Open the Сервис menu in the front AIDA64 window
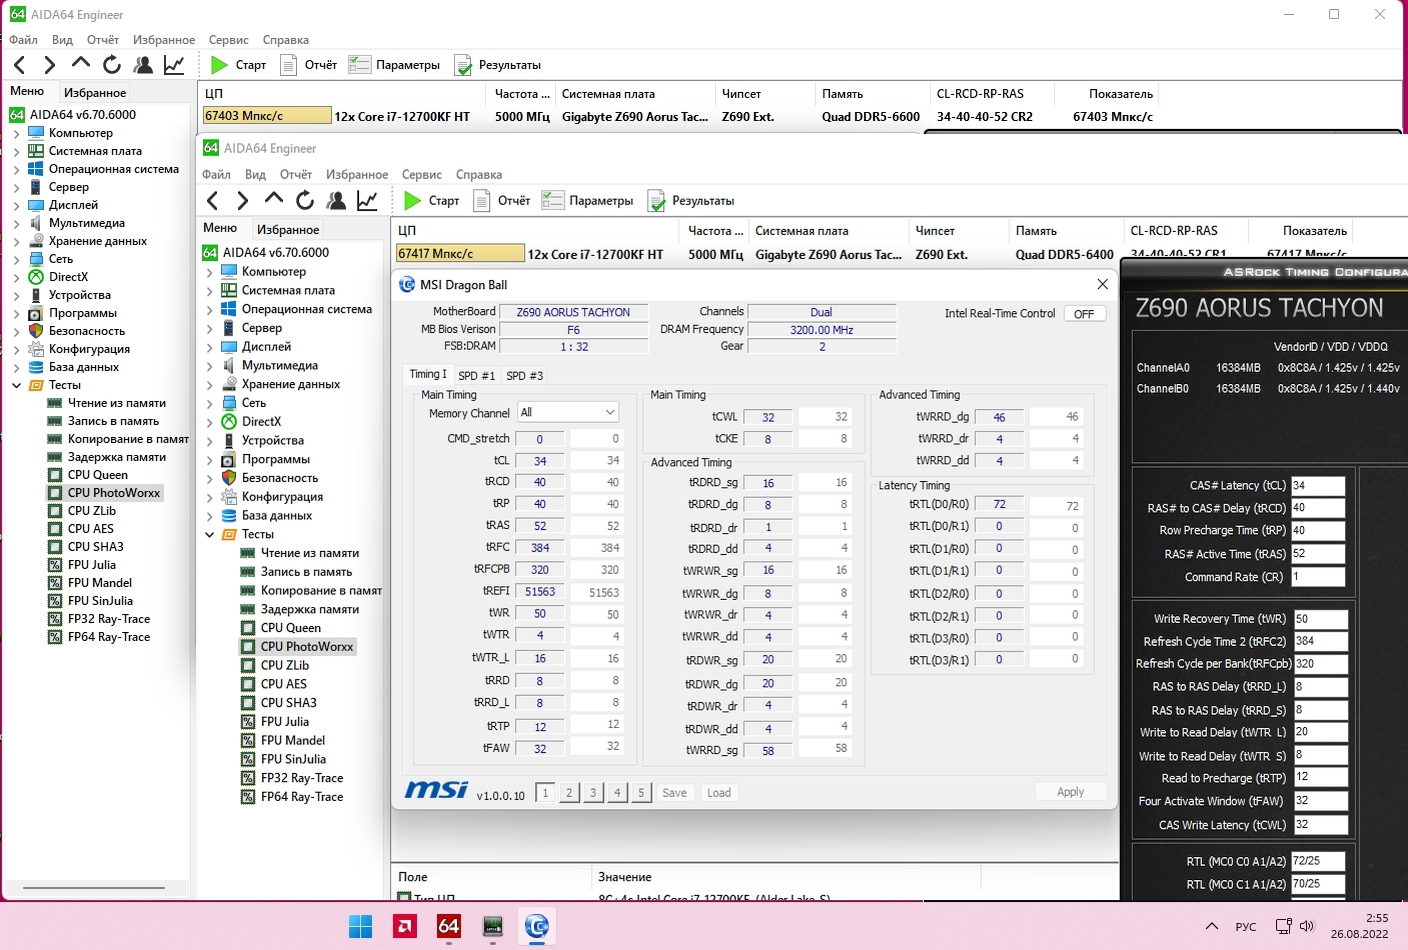 tap(421, 174)
